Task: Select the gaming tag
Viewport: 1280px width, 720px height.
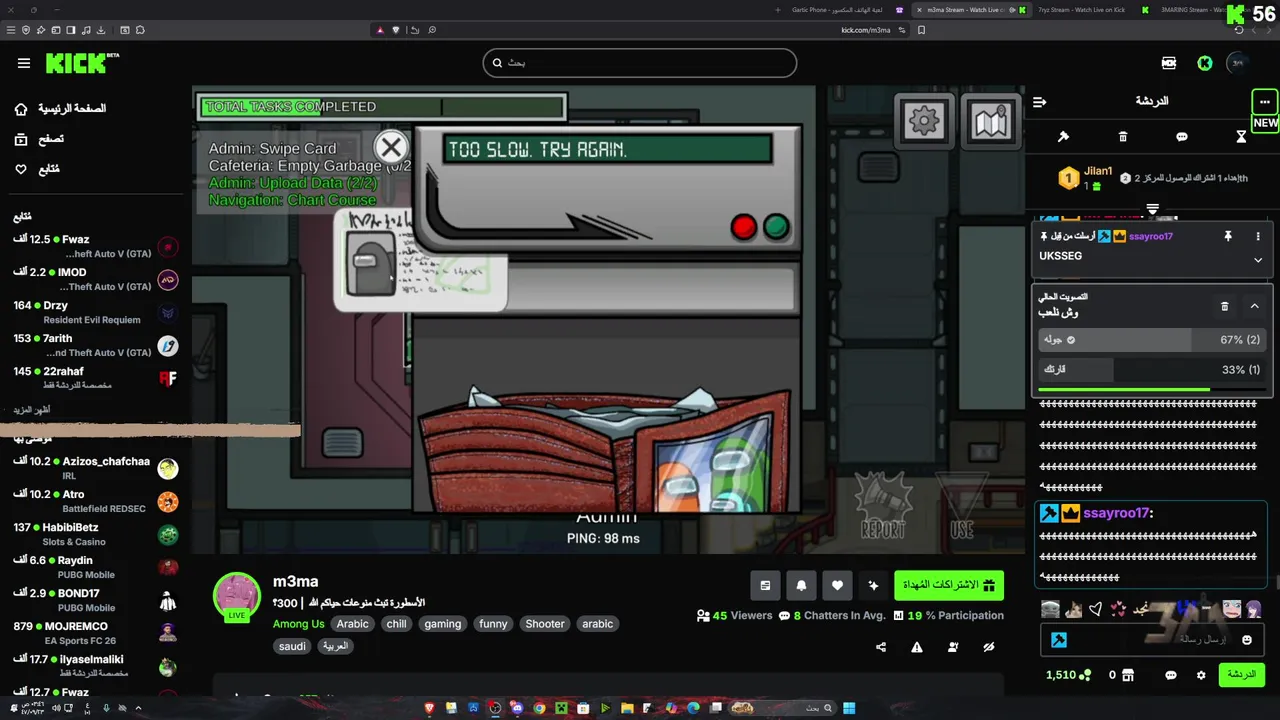Action: click(x=443, y=624)
